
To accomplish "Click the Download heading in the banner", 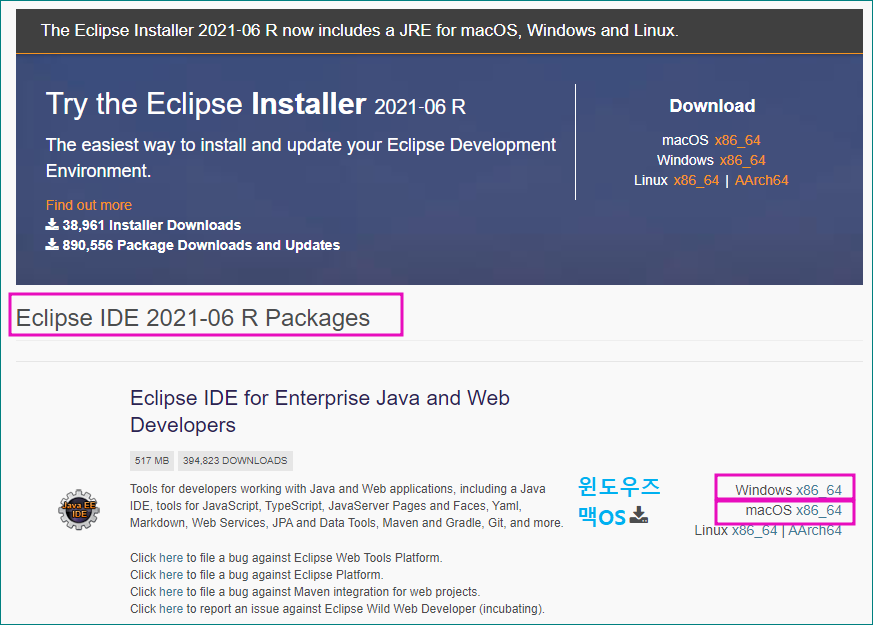I will tap(712, 106).
